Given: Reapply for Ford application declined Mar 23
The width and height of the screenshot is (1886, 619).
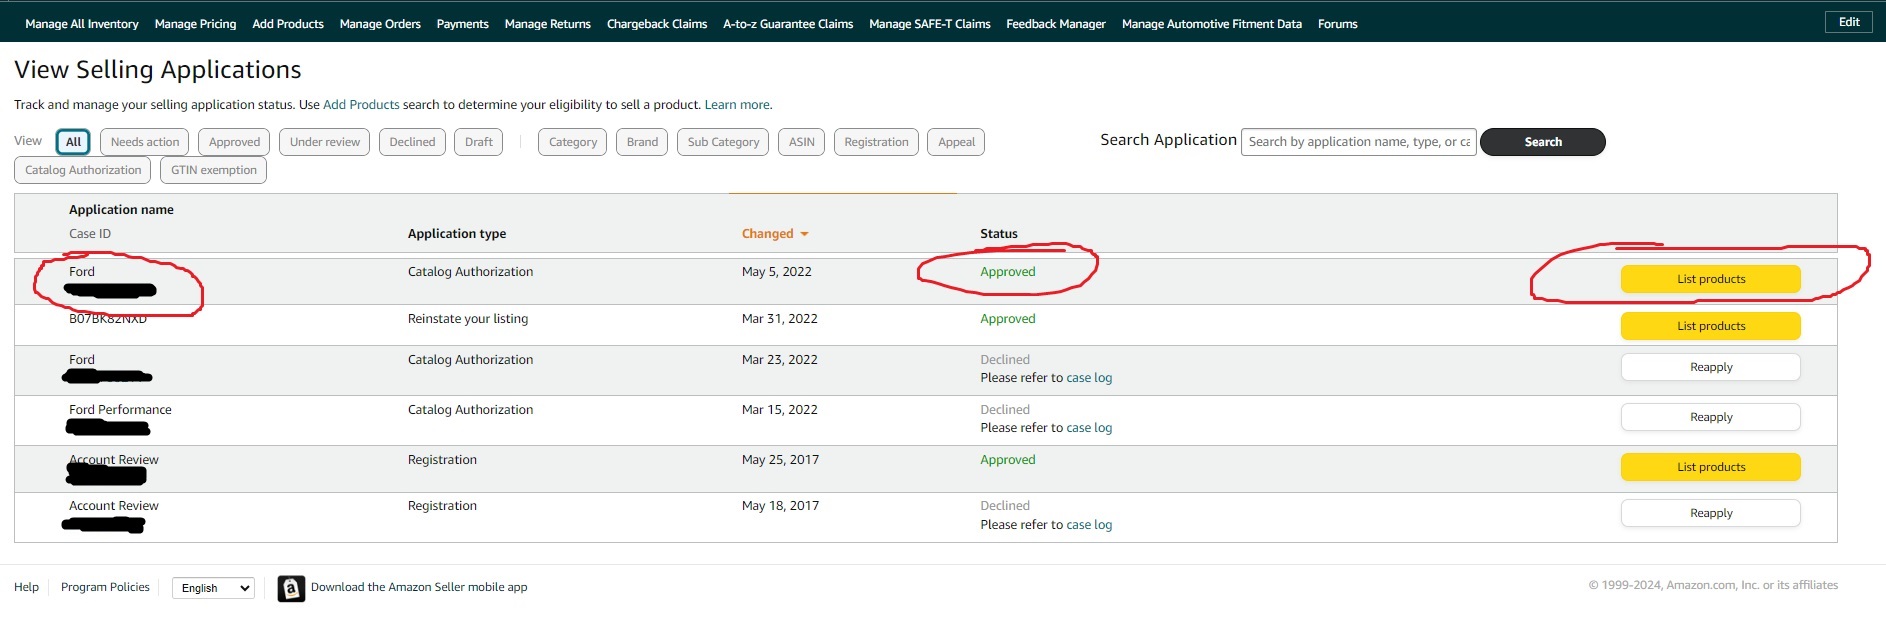Looking at the screenshot, I should coord(1711,367).
